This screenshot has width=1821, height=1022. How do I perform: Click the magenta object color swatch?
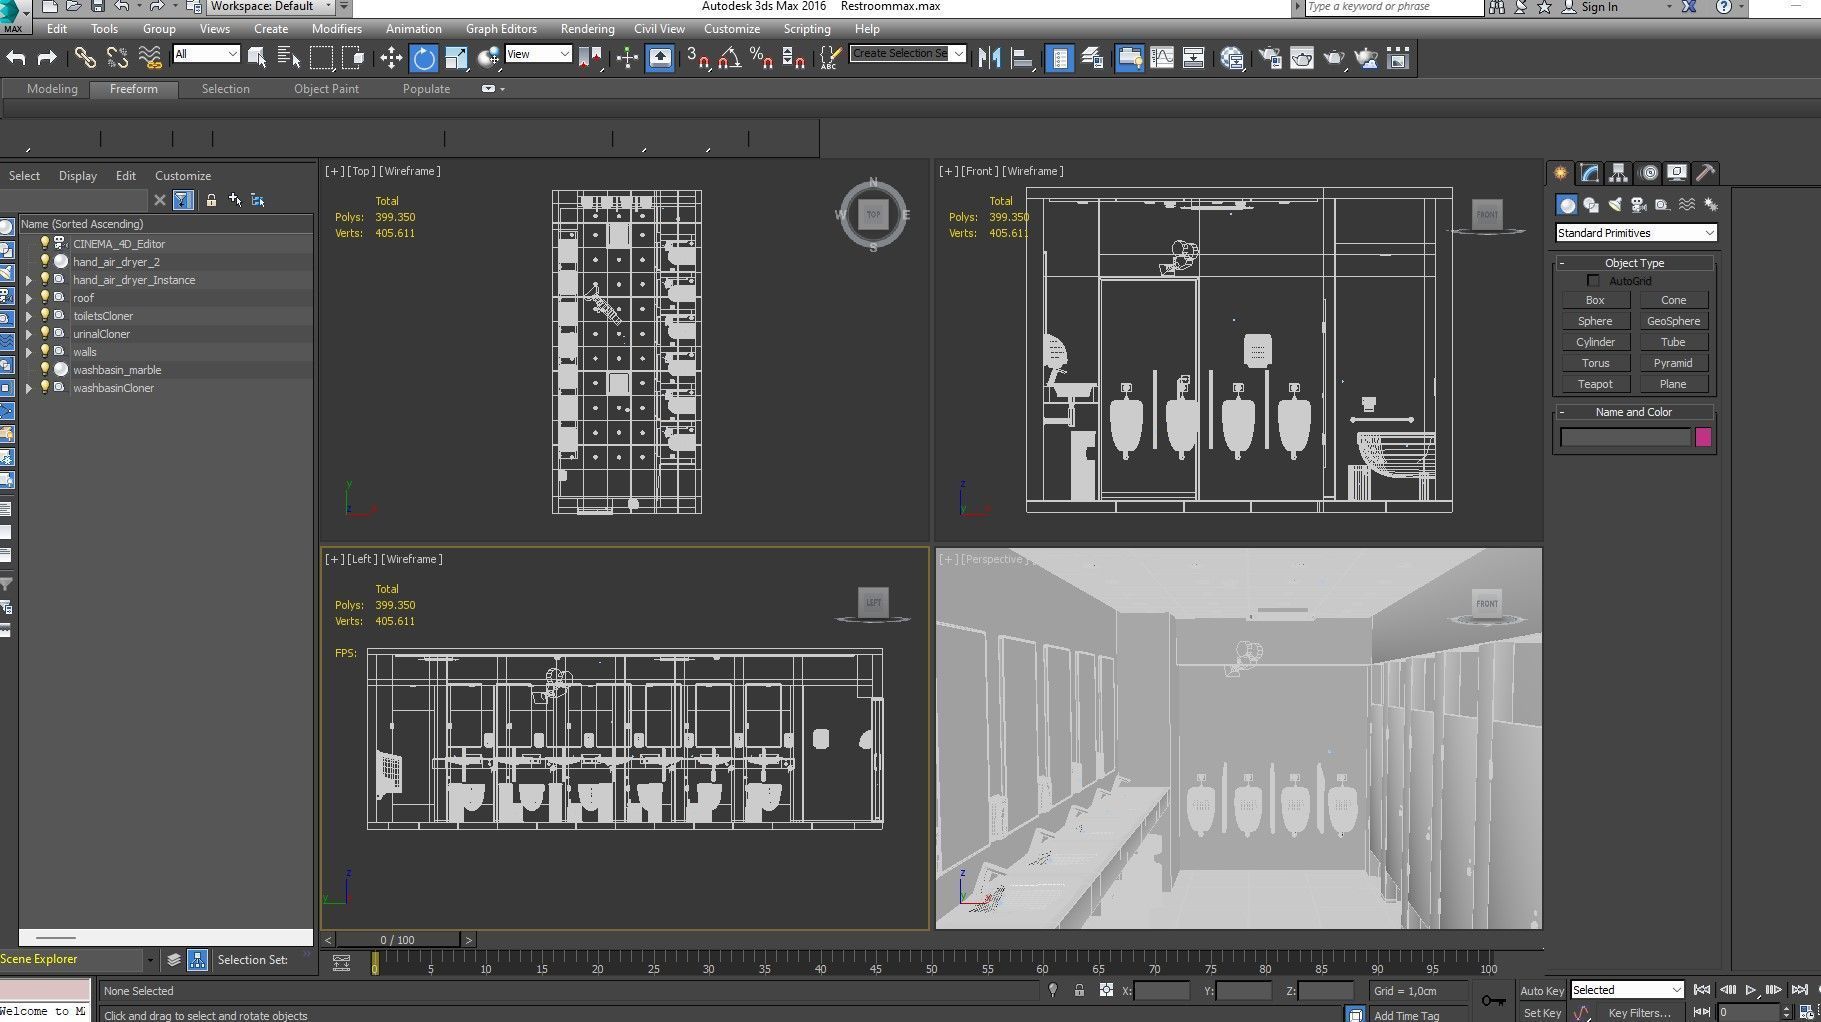point(1703,437)
